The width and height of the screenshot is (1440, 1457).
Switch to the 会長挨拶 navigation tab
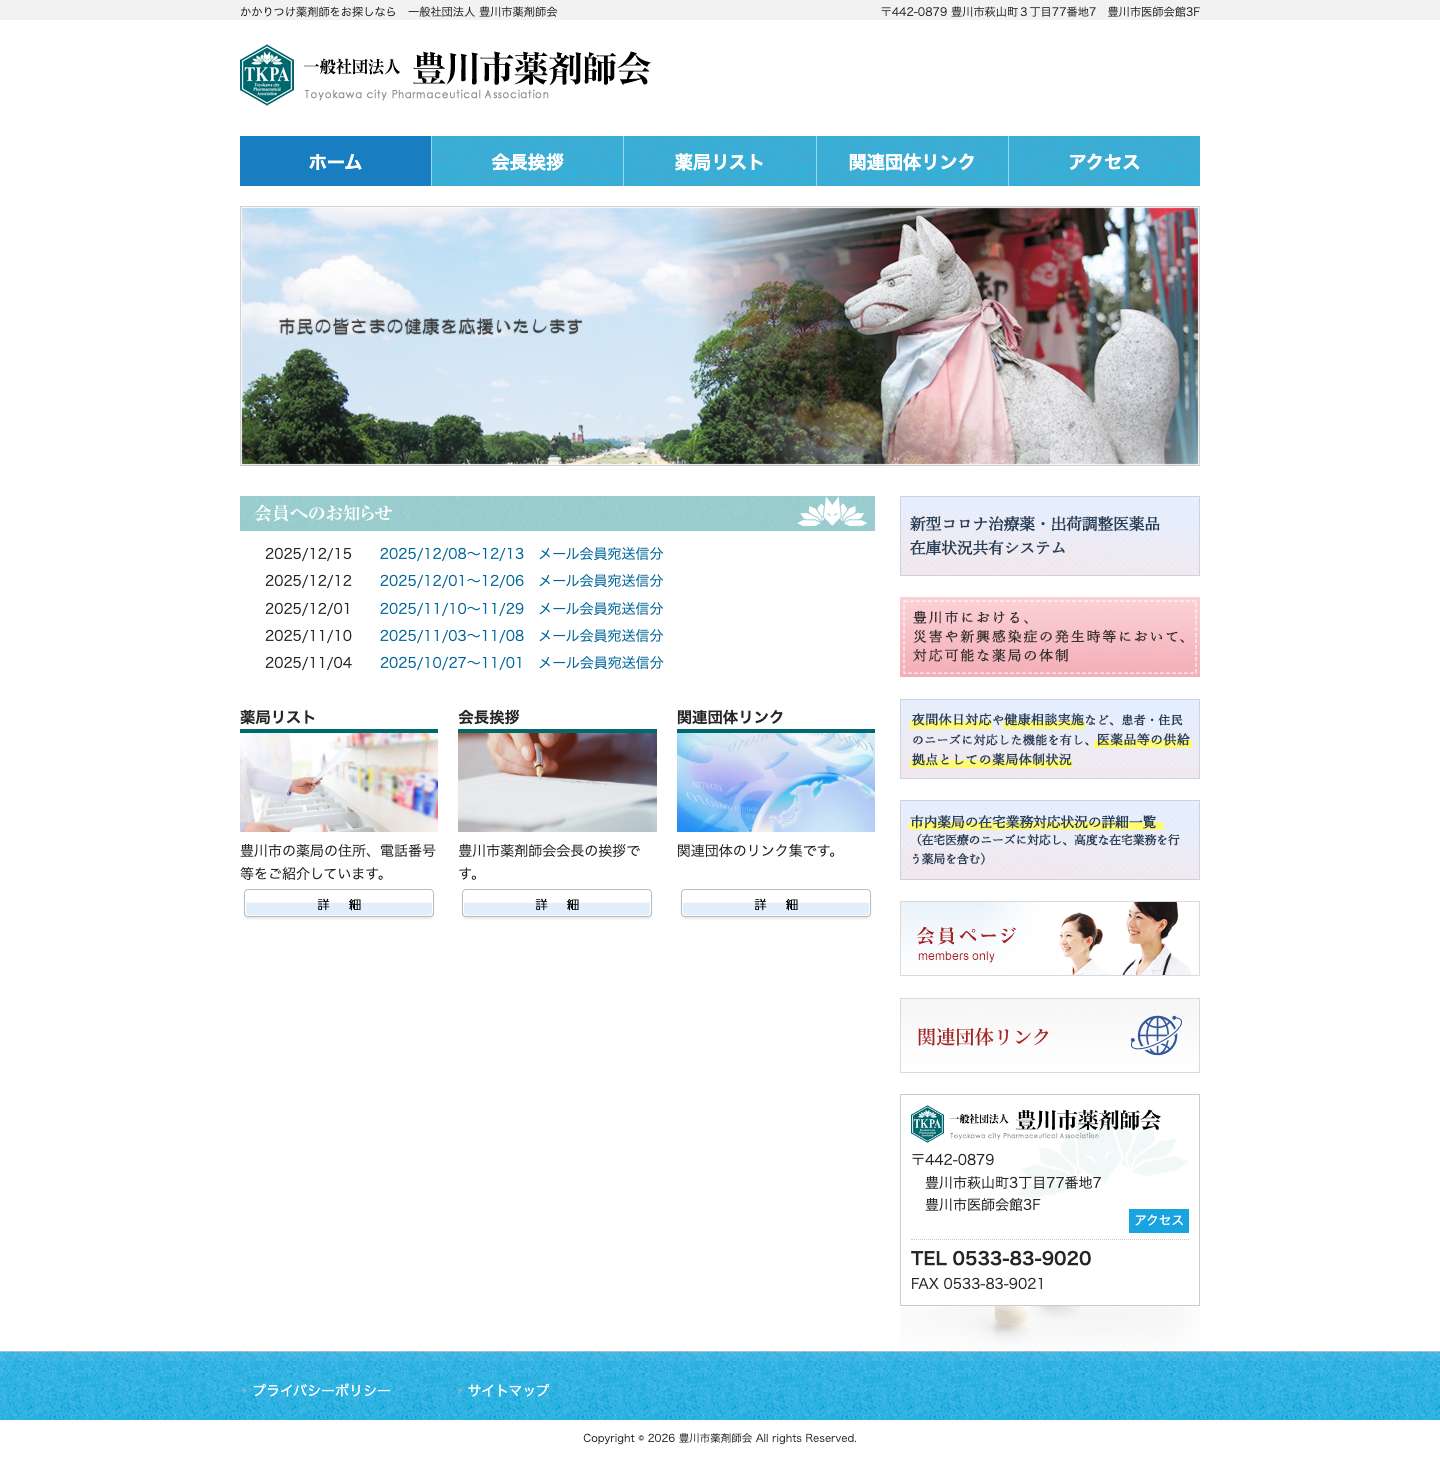(527, 161)
